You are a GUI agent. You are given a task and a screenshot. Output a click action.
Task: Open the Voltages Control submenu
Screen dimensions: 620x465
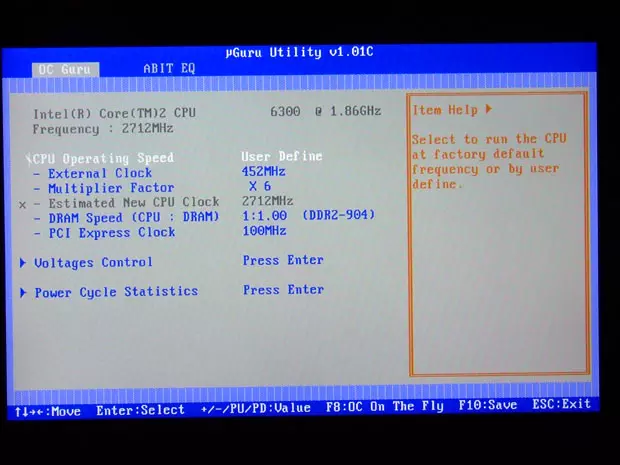point(93,263)
